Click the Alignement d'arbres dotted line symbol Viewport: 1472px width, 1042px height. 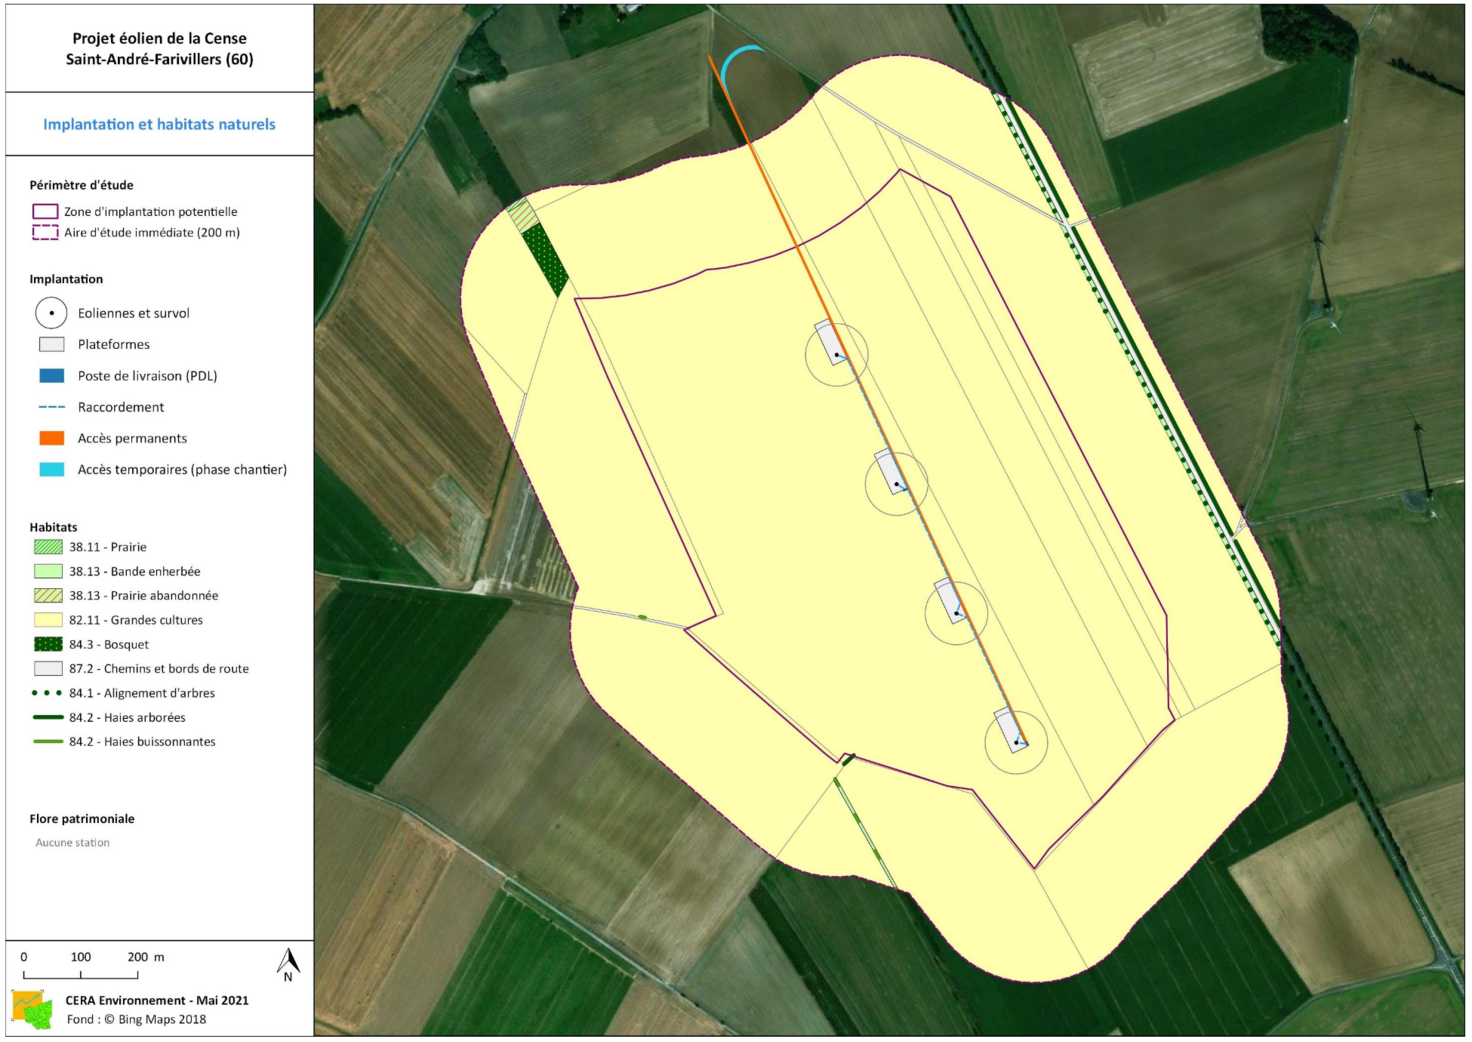pos(47,693)
